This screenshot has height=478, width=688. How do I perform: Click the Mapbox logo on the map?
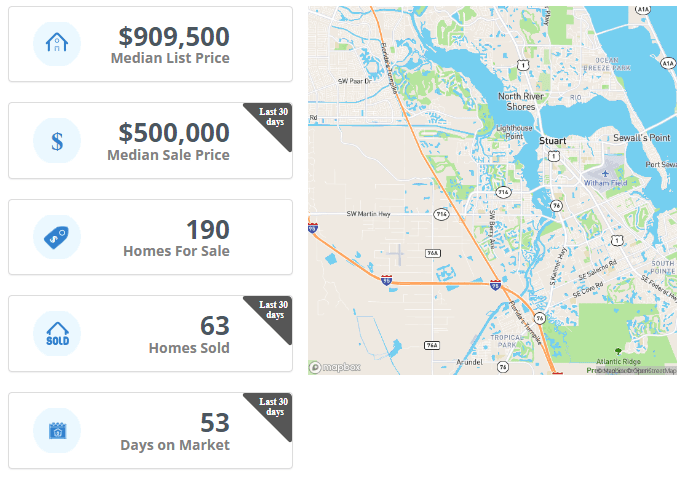point(335,367)
